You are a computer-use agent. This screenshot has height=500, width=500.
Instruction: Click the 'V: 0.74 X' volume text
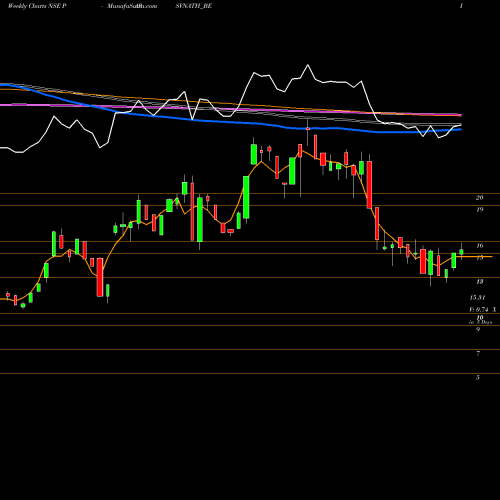pos(483,310)
